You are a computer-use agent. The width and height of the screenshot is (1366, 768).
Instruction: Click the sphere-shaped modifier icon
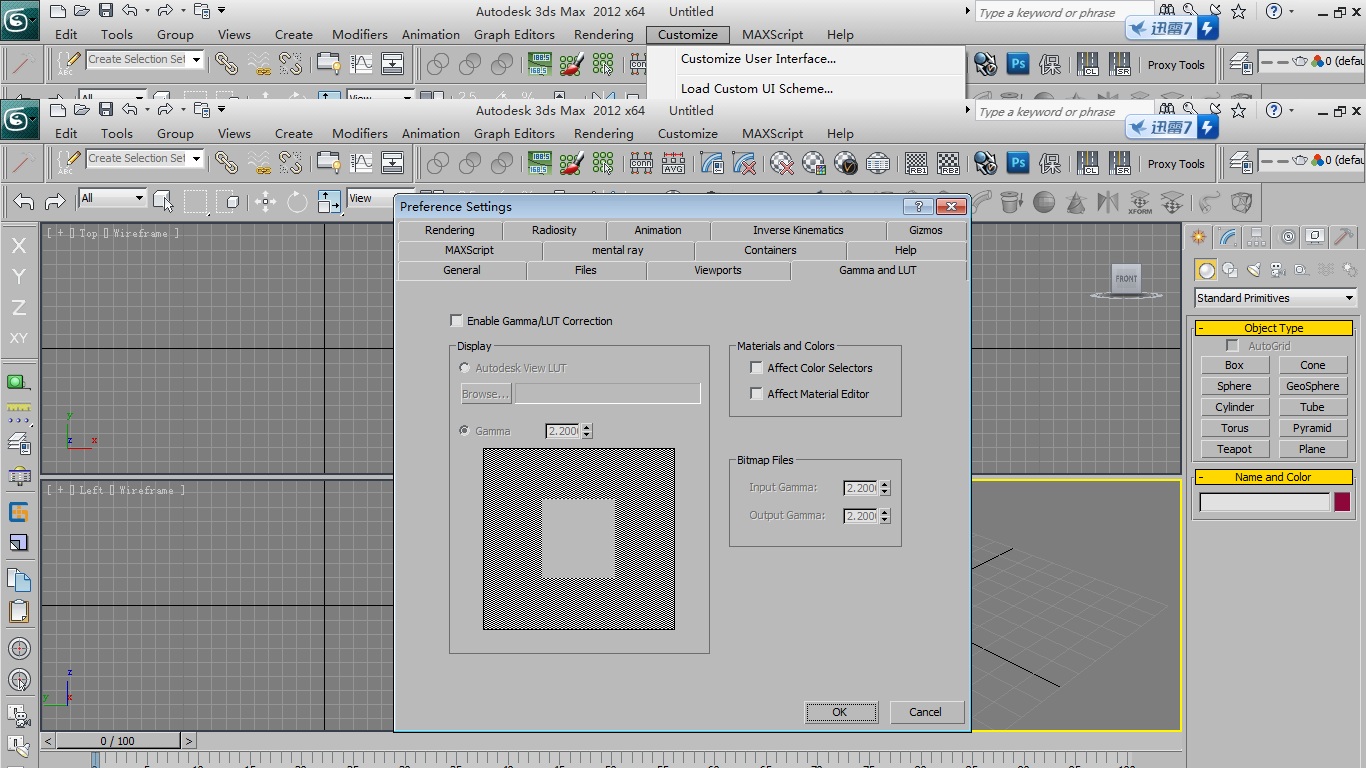pos(1044,203)
